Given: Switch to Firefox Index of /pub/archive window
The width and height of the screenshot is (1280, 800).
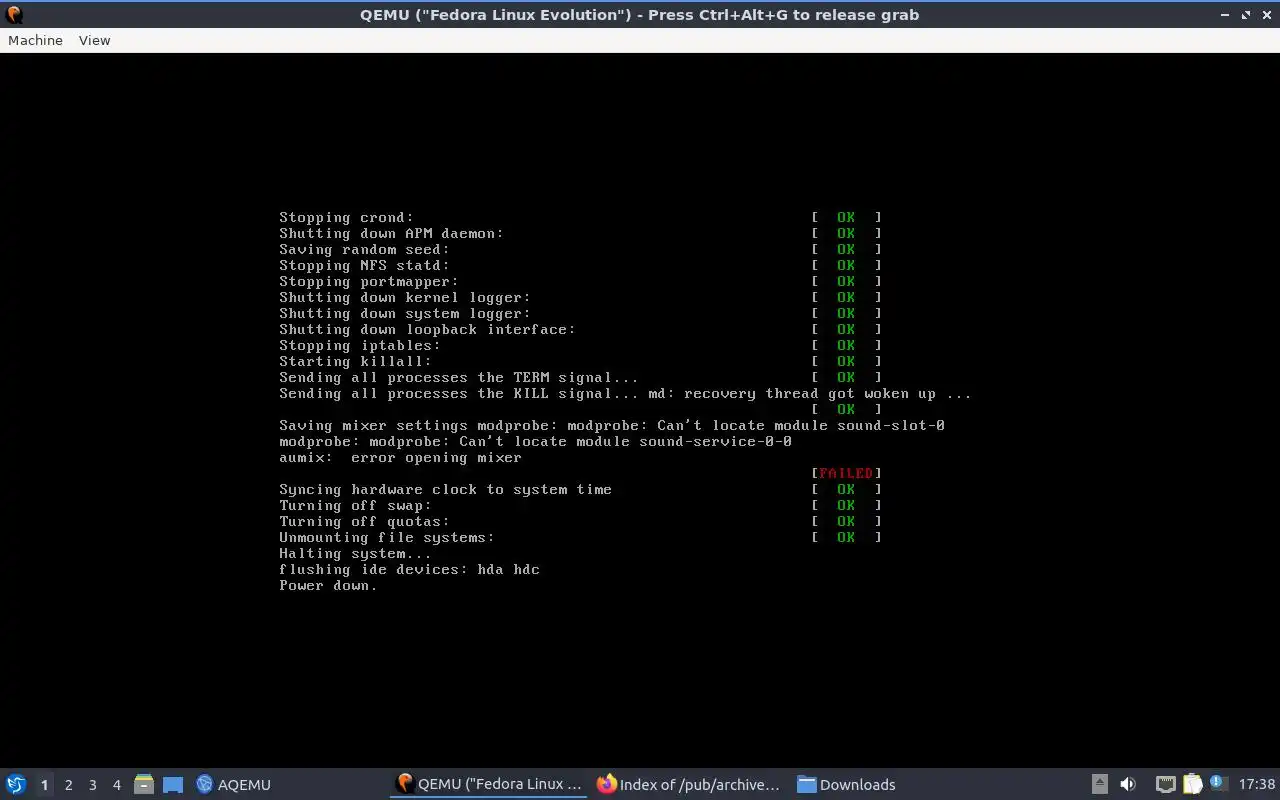Looking at the screenshot, I should tap(688, 784).
